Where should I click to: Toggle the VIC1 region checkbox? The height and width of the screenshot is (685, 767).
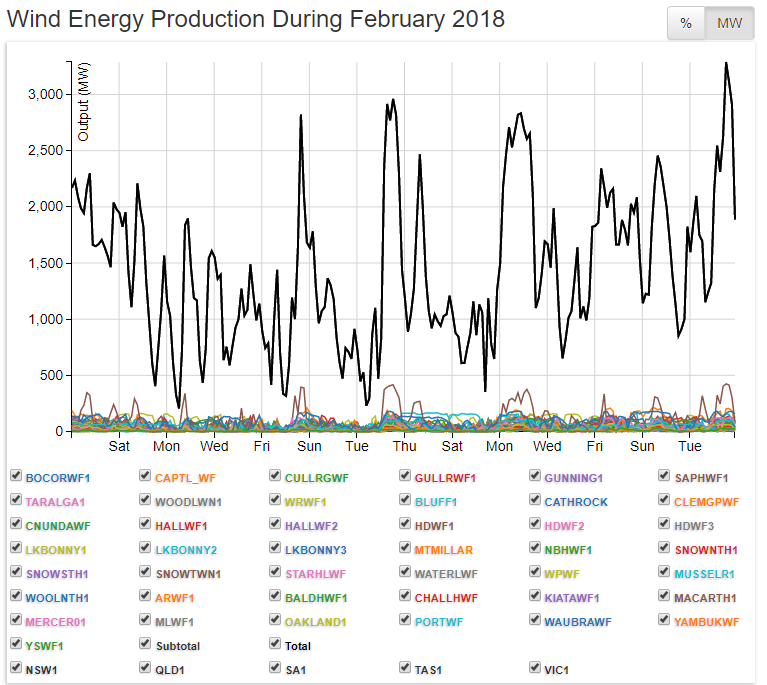(535, 669)
